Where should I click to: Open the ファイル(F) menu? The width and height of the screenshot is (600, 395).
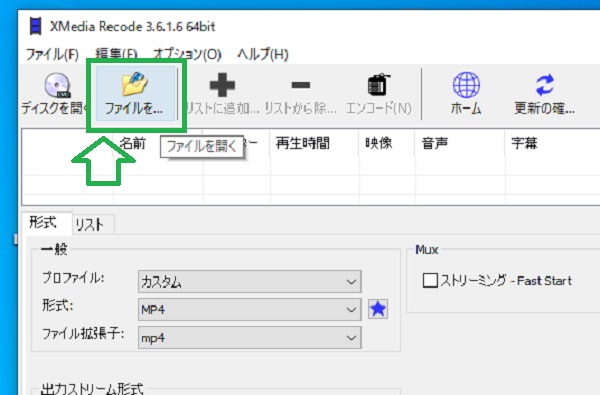(52, 54)
